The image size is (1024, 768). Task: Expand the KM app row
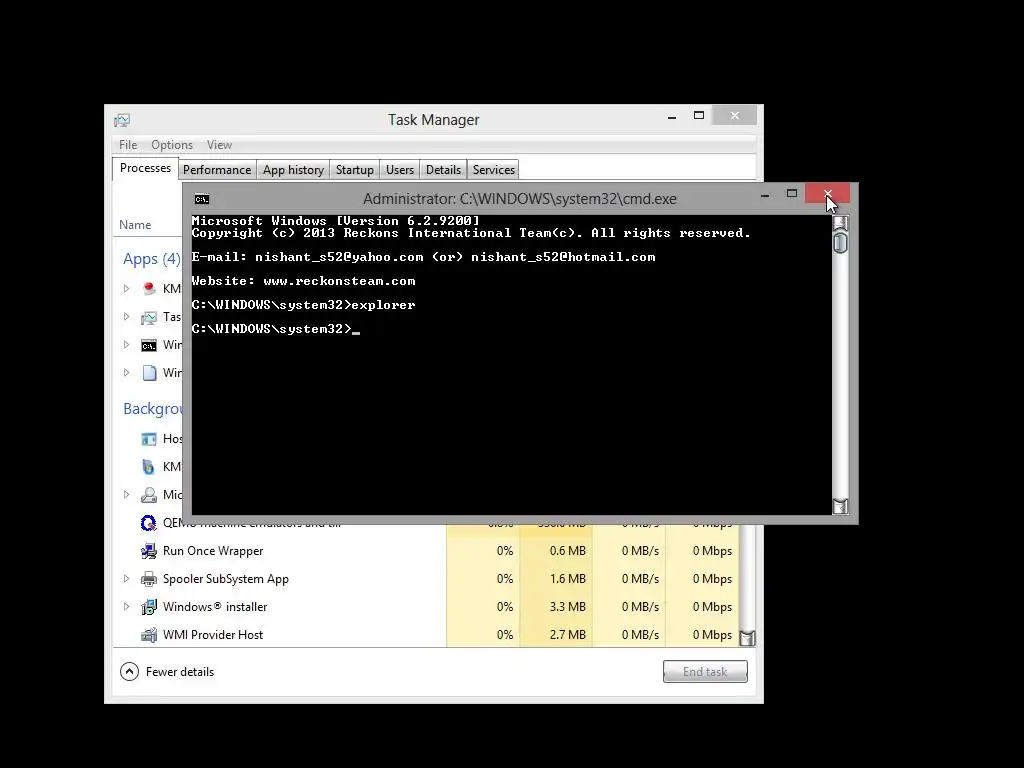pos(127,288)
